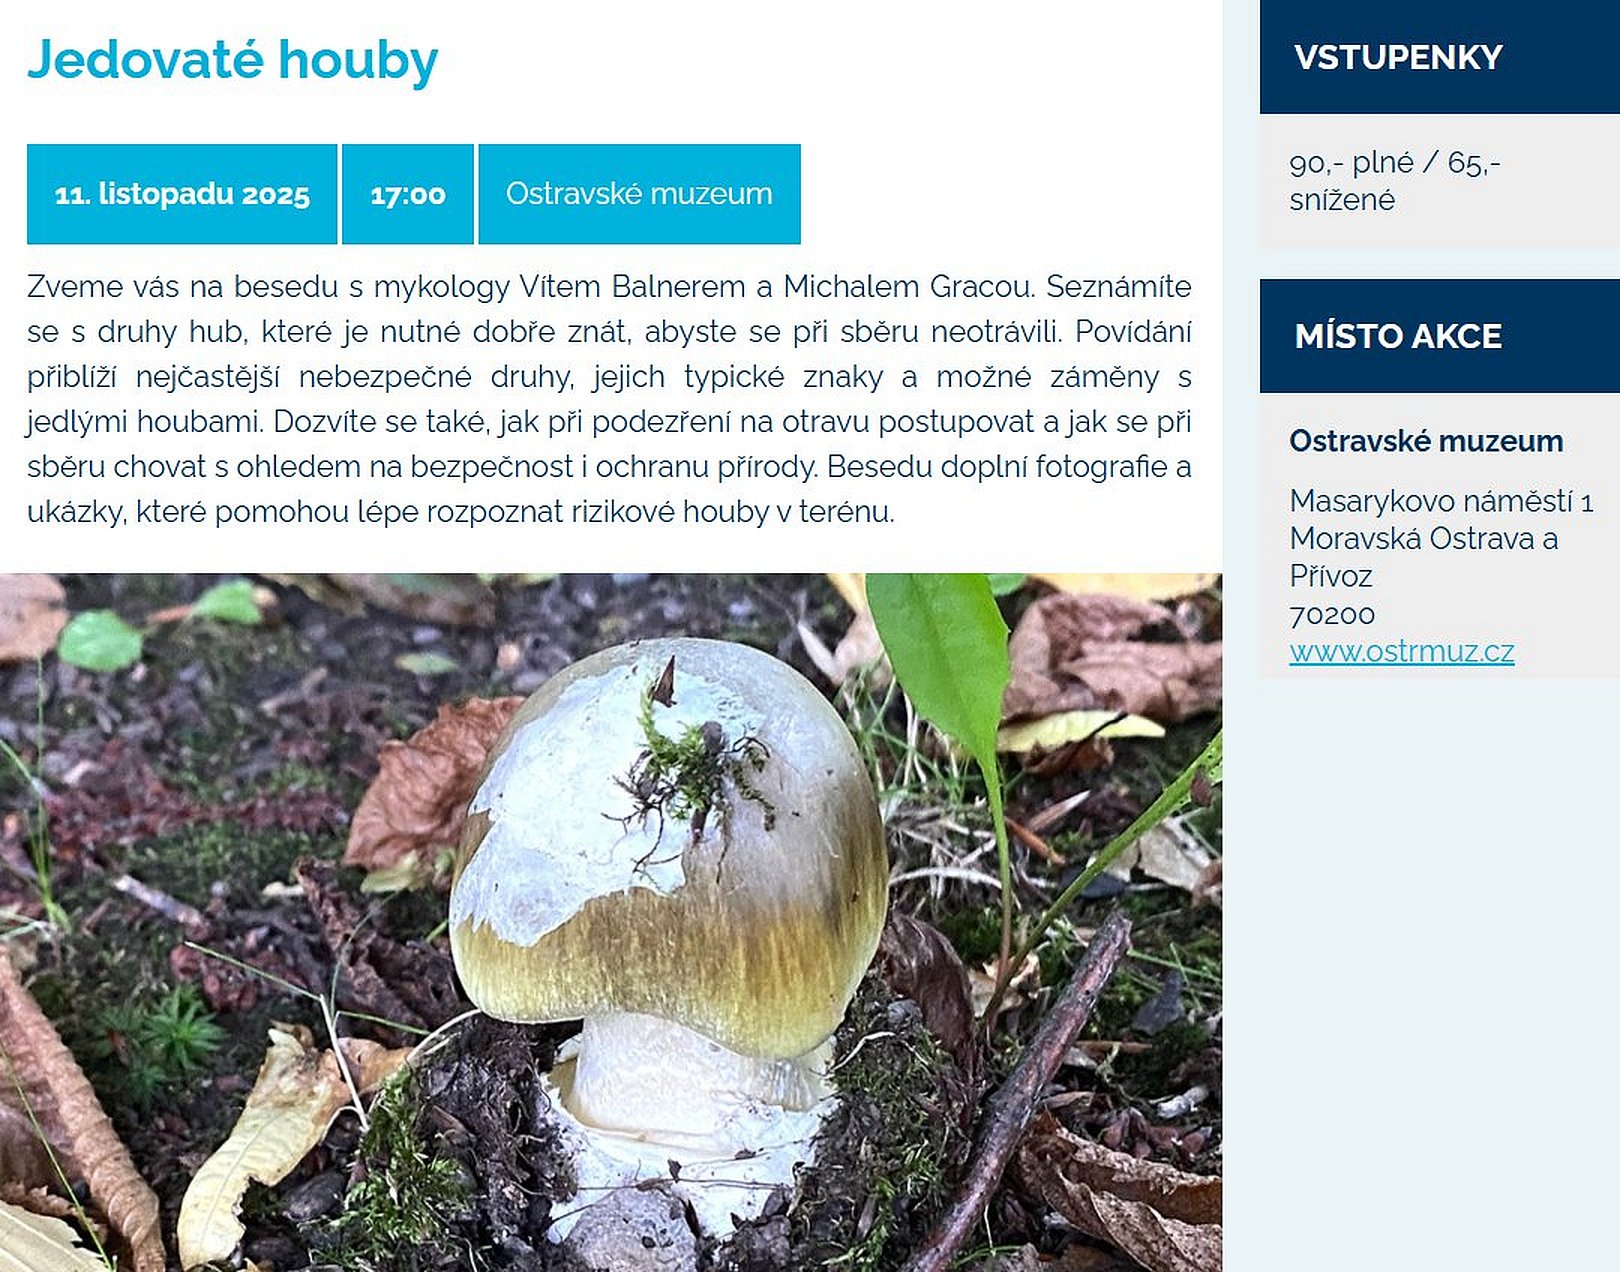The height and width of the screenshot is (1272, 1620).
Task: Click the postal code 70200
Action: click(x=1332, y=614)
